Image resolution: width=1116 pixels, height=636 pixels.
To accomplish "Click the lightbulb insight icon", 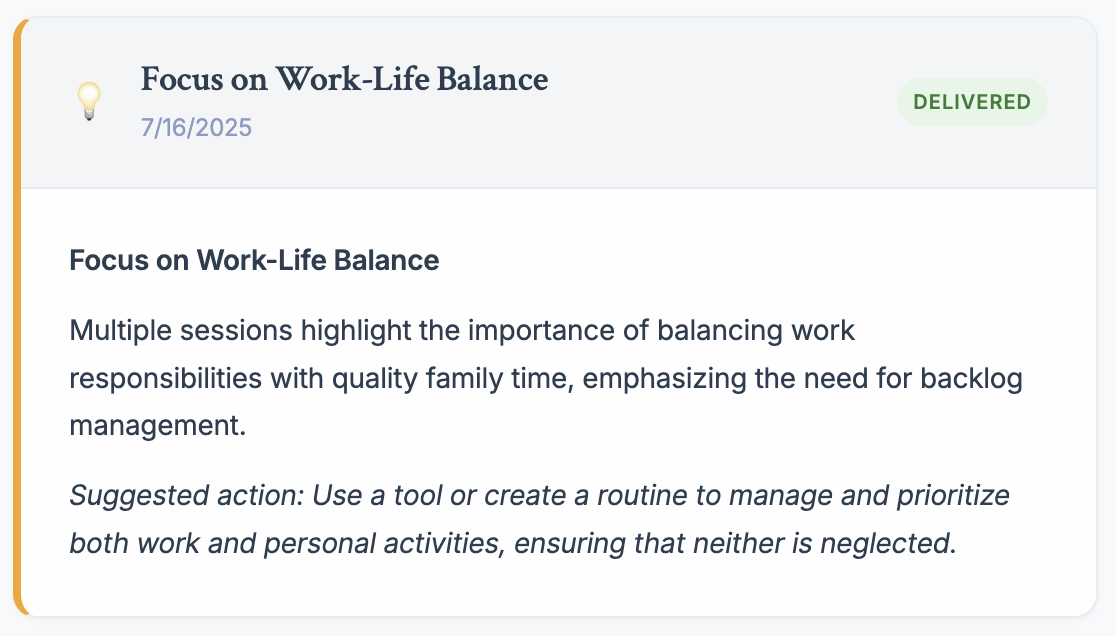I will click(89, 101).
